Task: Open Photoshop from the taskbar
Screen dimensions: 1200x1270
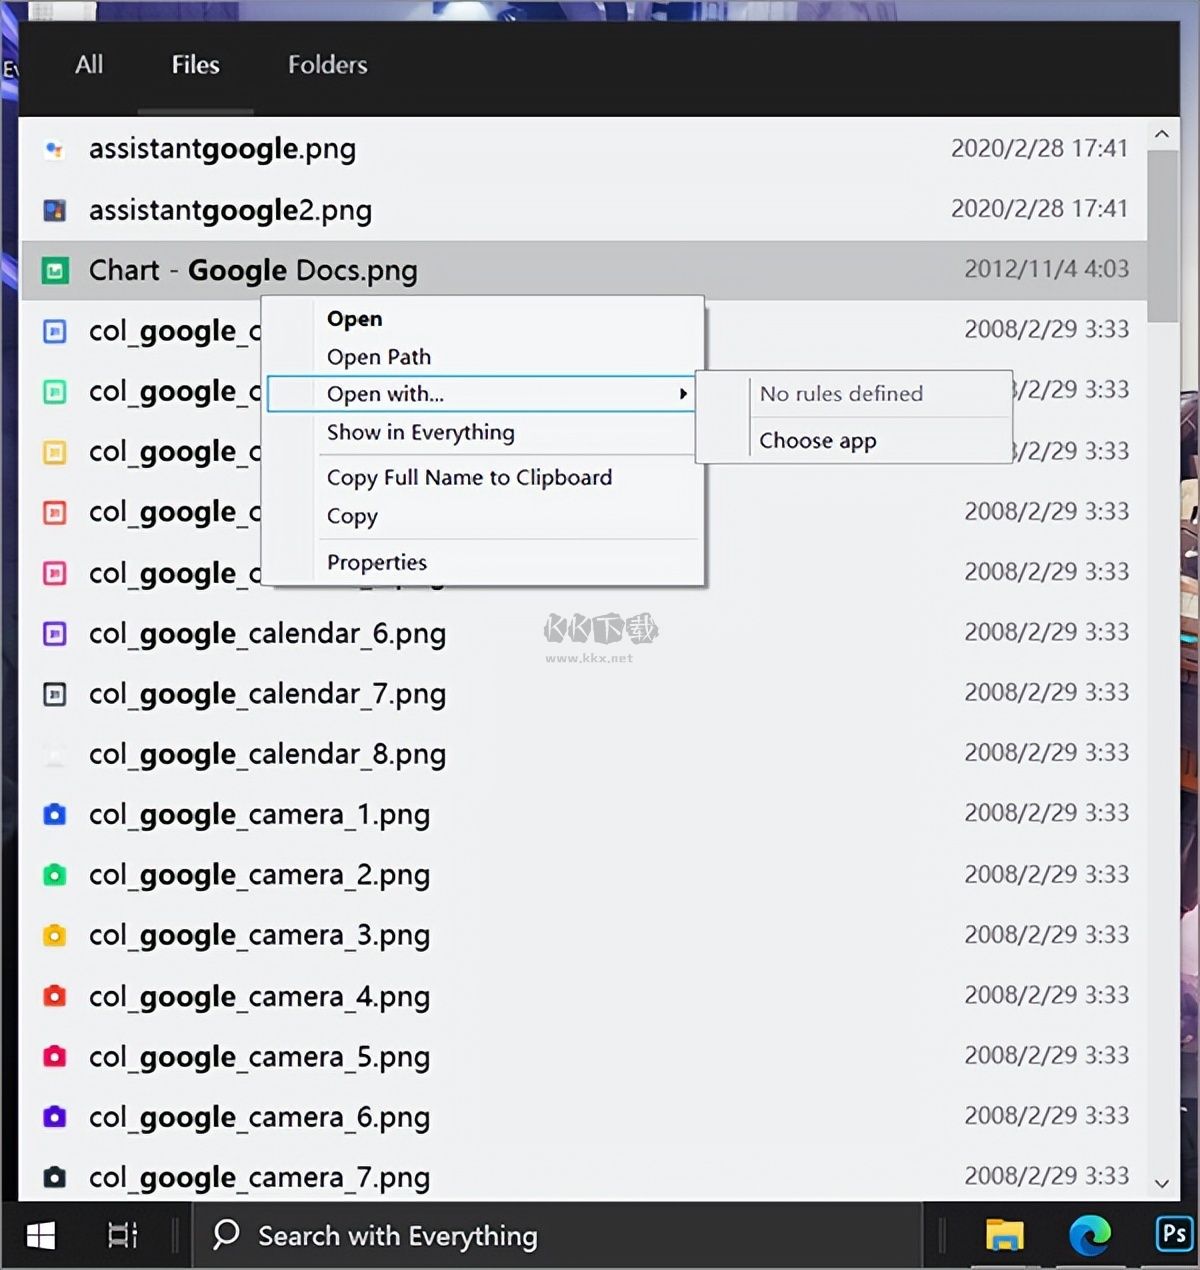Action: [x=1175, y=1234]
